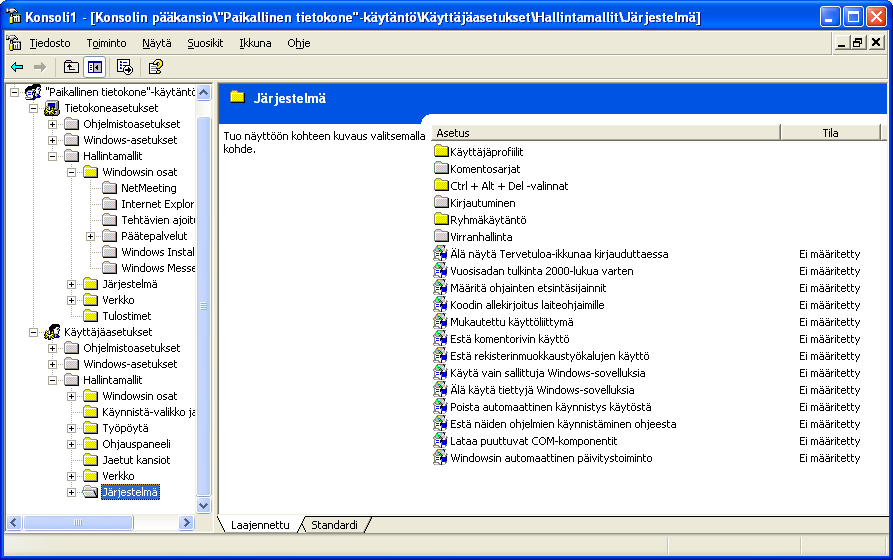The image size is (893, 560).
Task: Click the root Paikallinen tietokone policy icon
Action: click(33, 92)
